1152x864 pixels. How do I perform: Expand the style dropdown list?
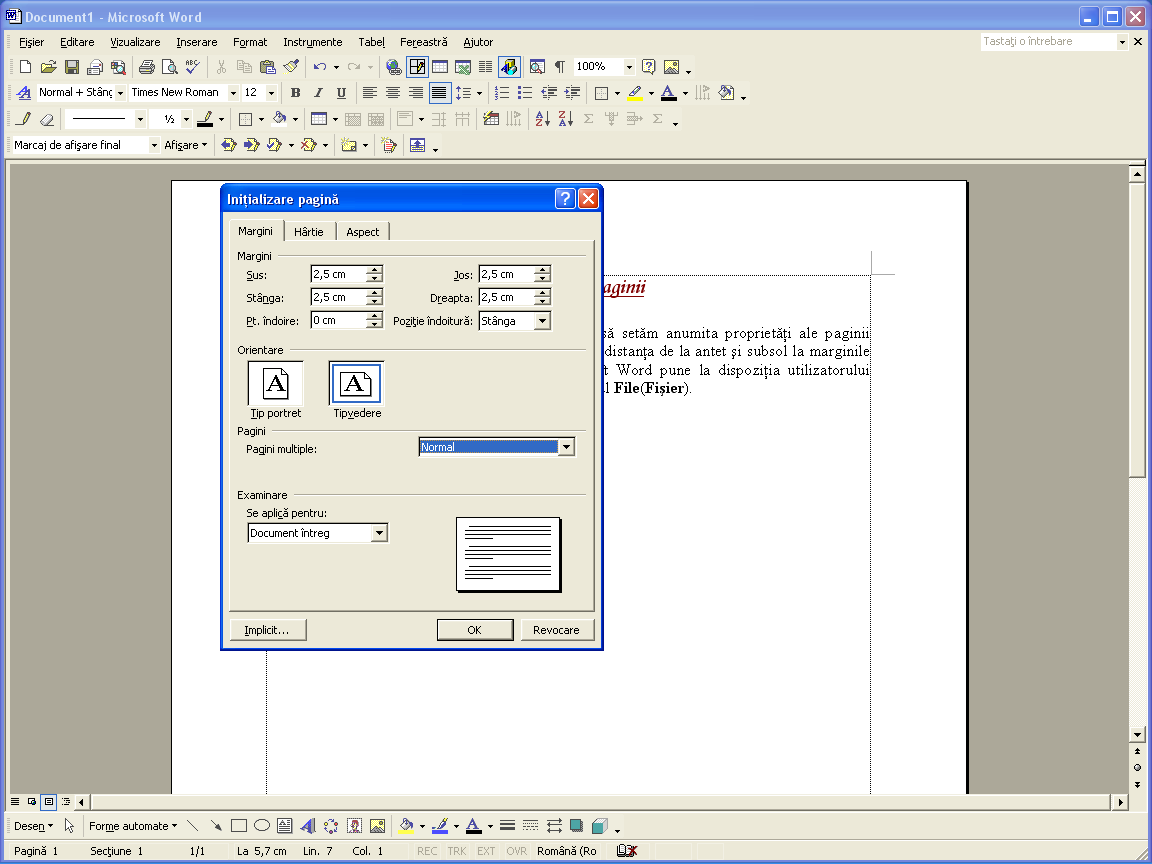pyautogui.click(x=120, y=93)
